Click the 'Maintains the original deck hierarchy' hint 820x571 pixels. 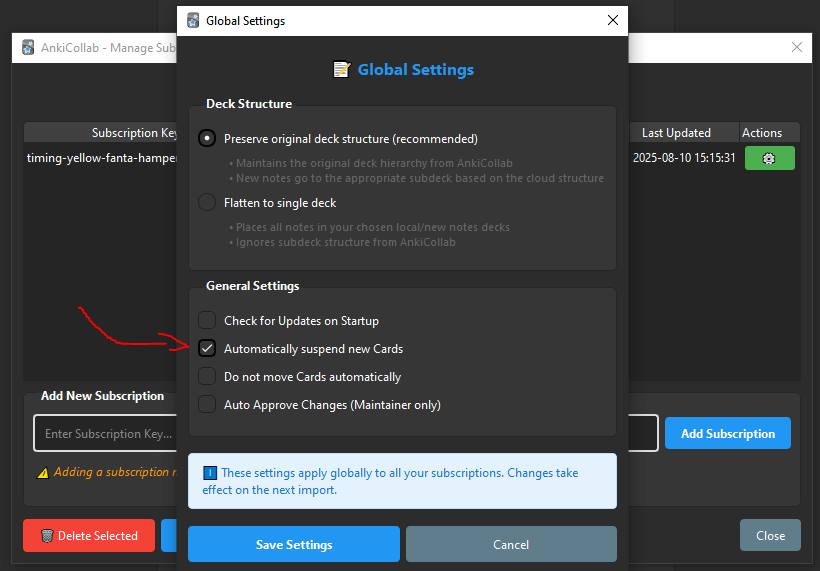click(x=371, y=163)
